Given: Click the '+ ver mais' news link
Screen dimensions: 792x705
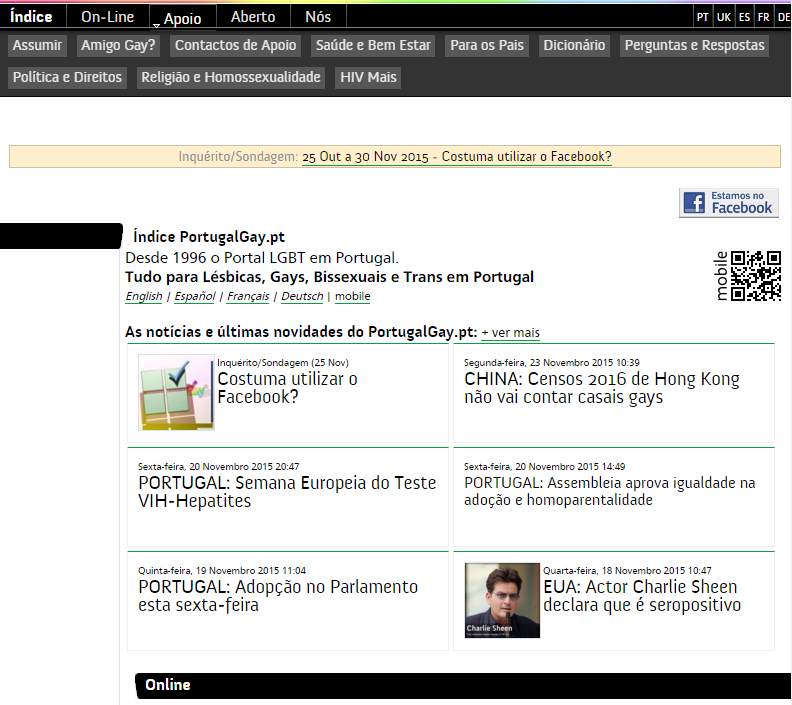Looking at the screenshot, I should 510,332.
